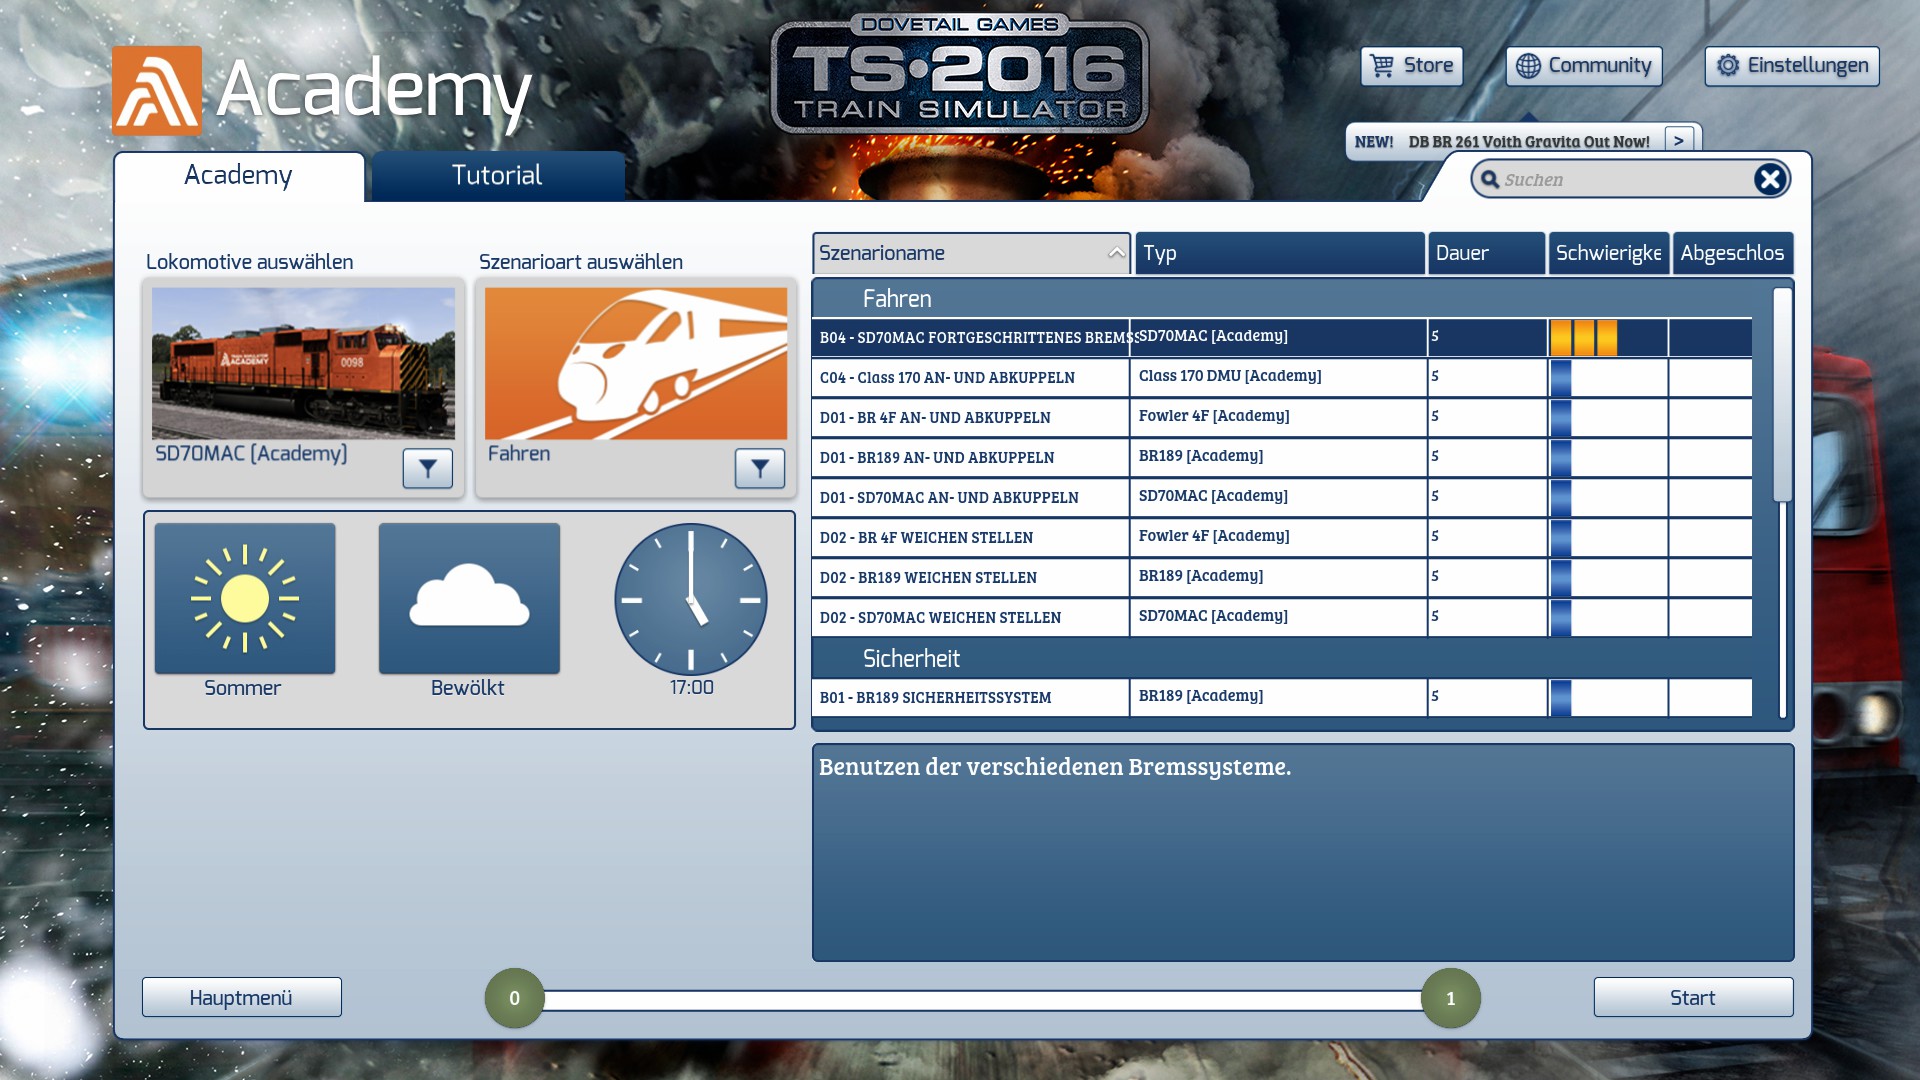Click the 17:00 time label
This screenshot has width=1920, height=1080.
(691, 688)
